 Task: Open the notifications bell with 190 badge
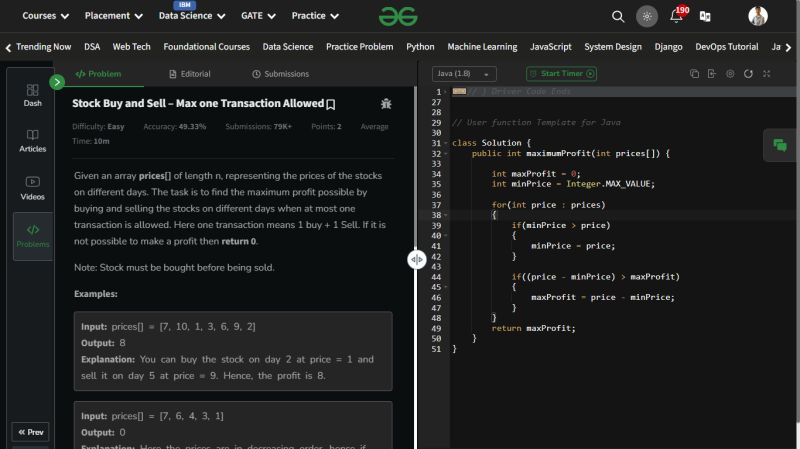click(x=678, y=15)
